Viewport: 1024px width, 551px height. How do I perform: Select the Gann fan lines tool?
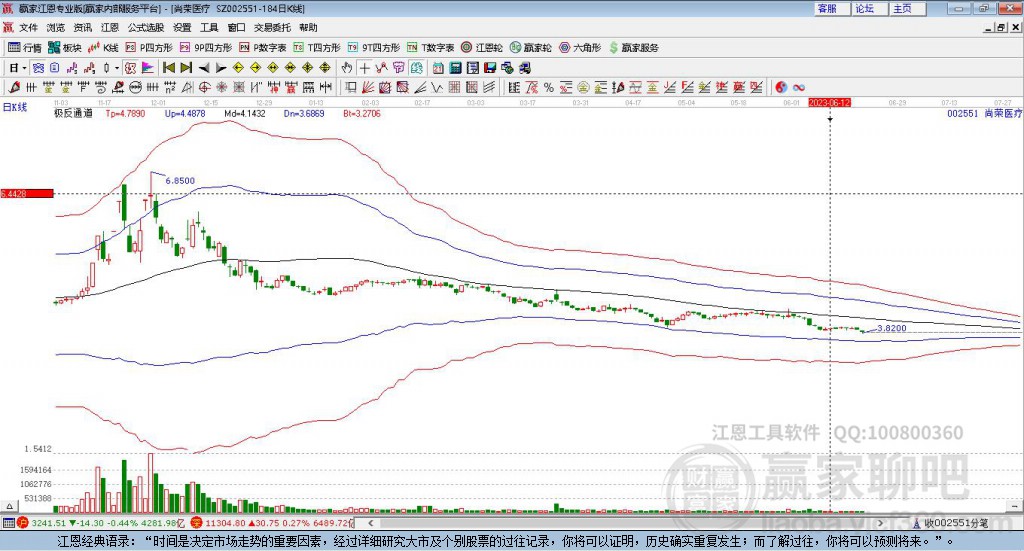pos(367,87)
